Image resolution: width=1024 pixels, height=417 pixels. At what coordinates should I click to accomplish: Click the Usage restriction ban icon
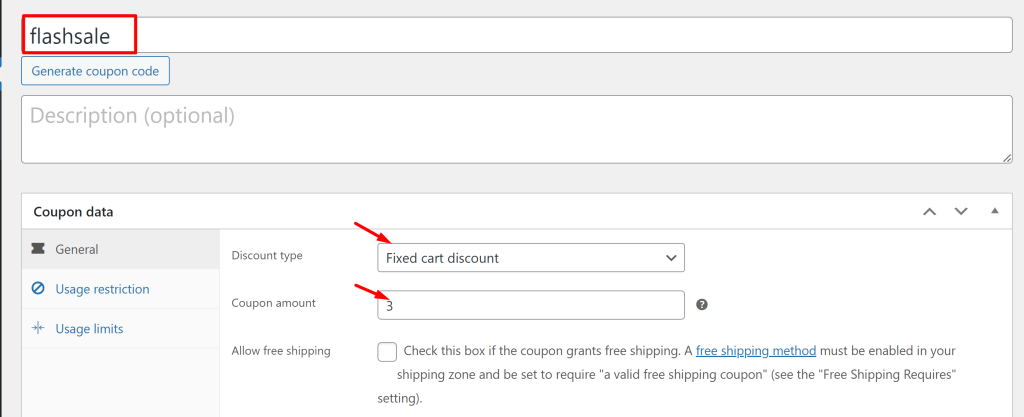[x=38, y=288]
